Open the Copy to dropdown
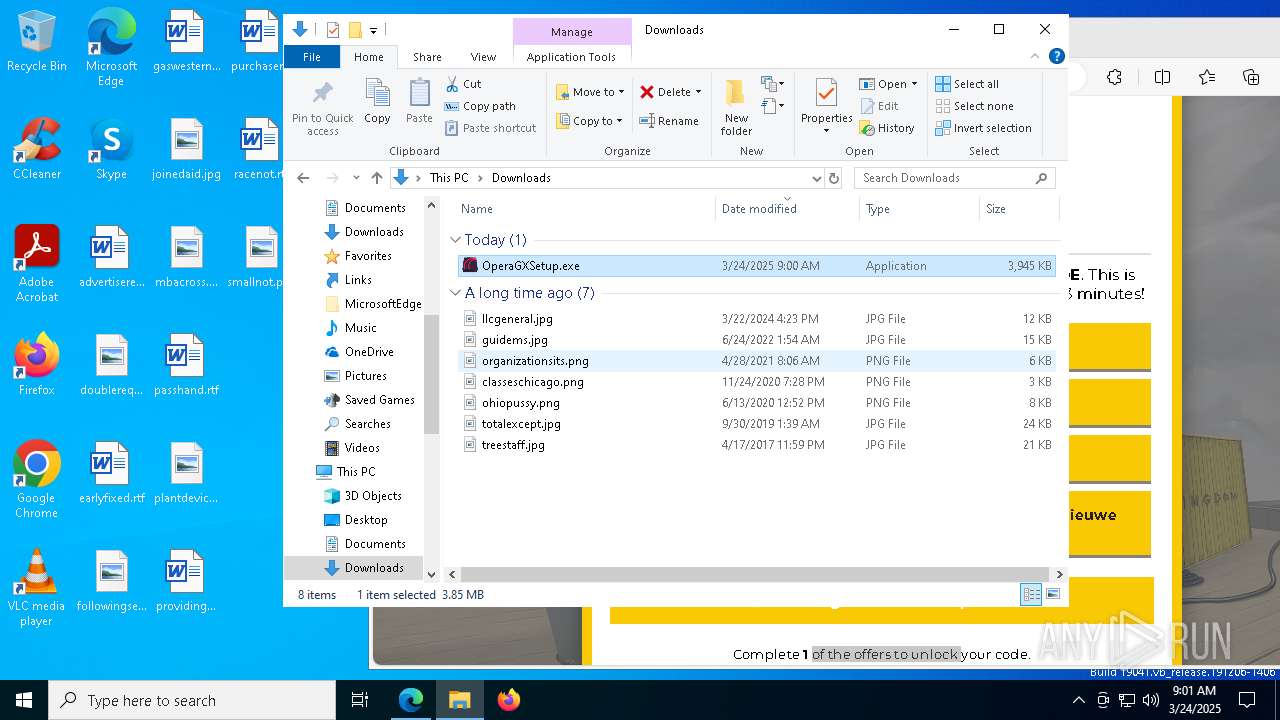Image resolution: width=1280 pixels, height=720 pixels. coord(590,121)
